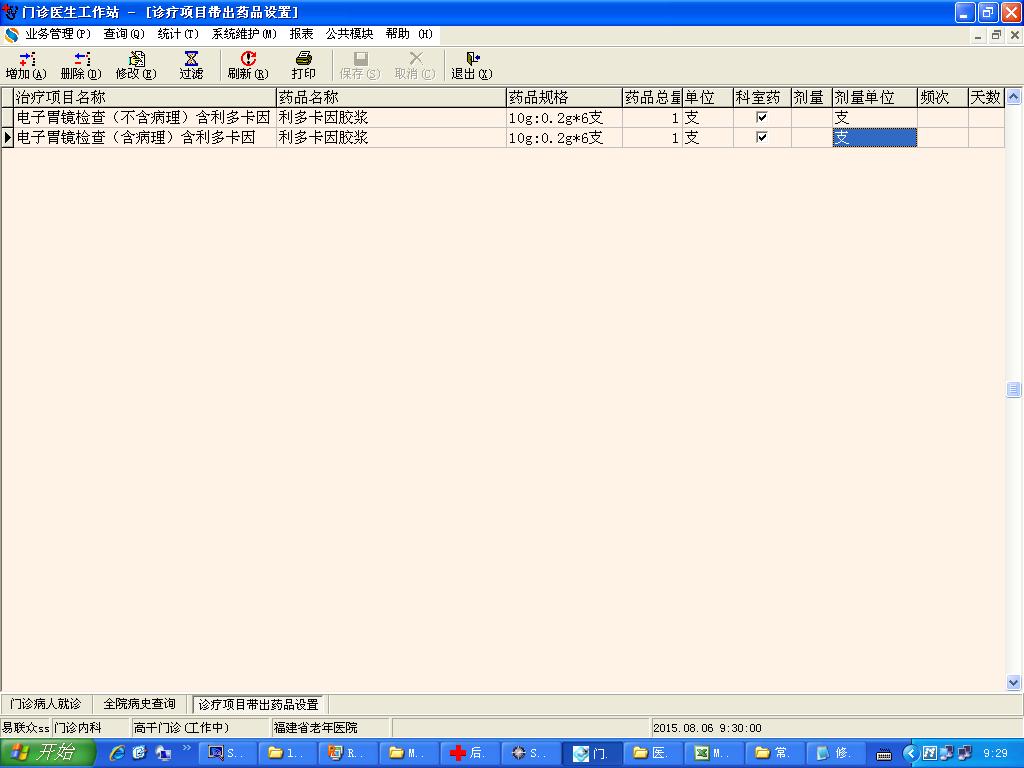The height and width of the screenshot is (768, 1024).
Task: Click the 剂量单位 column header
Action: [874, 97]
